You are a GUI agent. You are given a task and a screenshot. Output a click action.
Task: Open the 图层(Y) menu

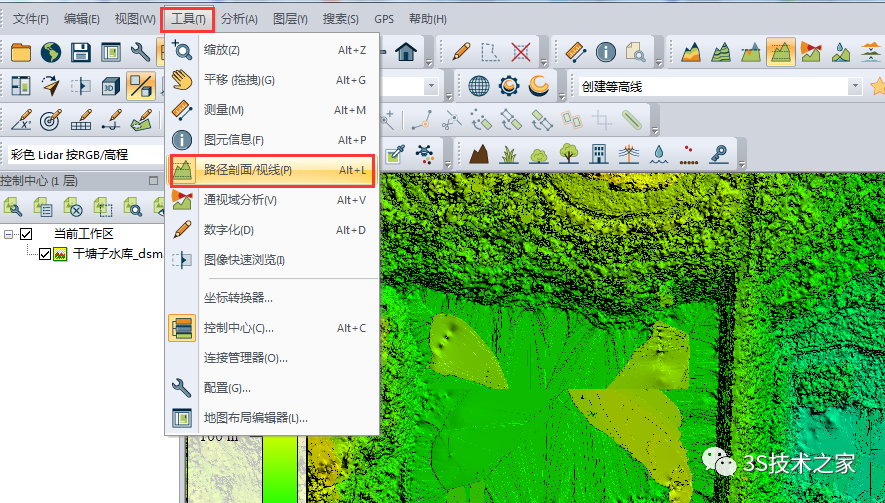290,19
